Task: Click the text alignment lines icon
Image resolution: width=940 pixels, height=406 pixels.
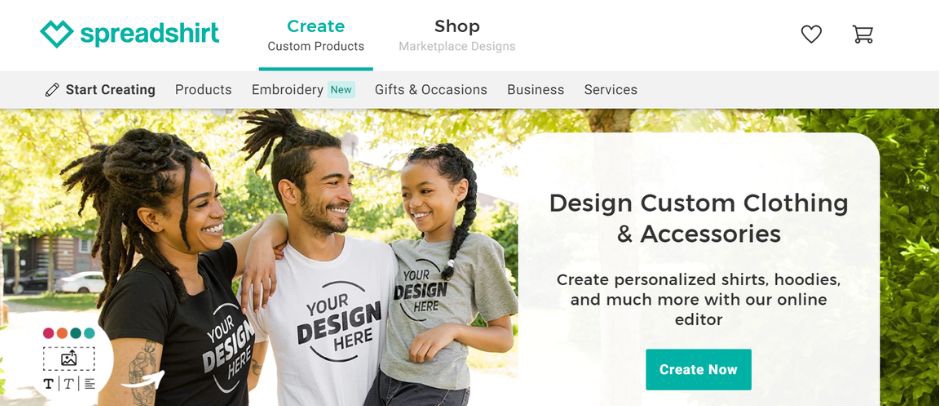Action: (89, 384)
